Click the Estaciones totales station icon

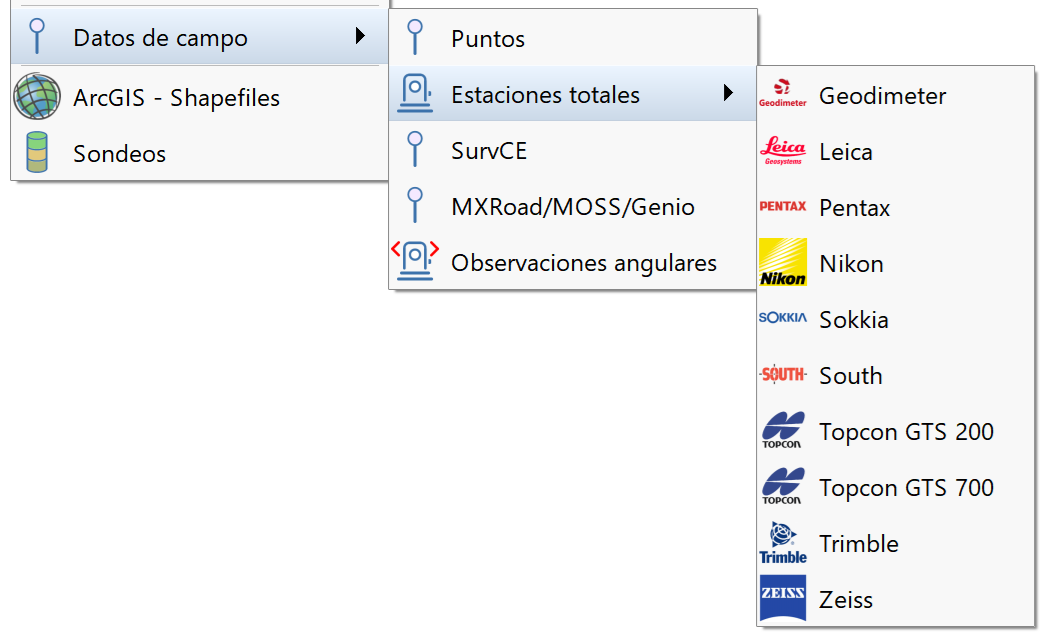414,93
